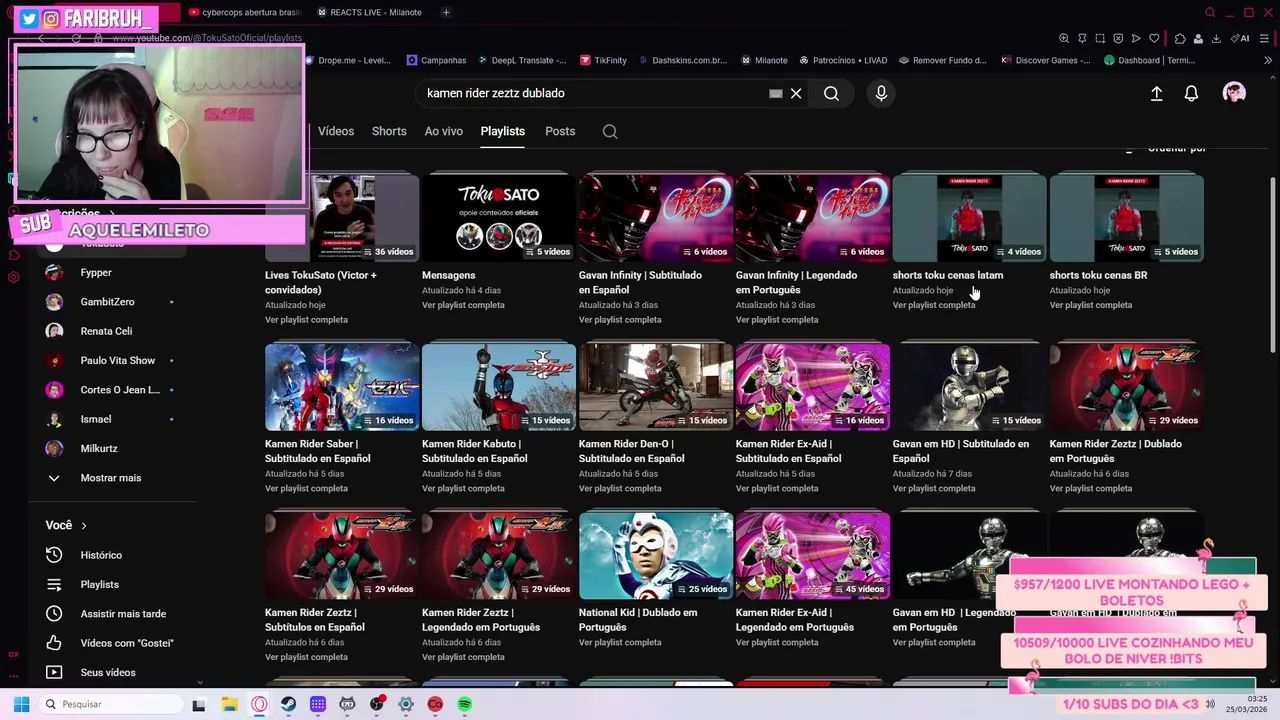
Task: Click the page vertical scrollbar
Action: click(1272, 265)
